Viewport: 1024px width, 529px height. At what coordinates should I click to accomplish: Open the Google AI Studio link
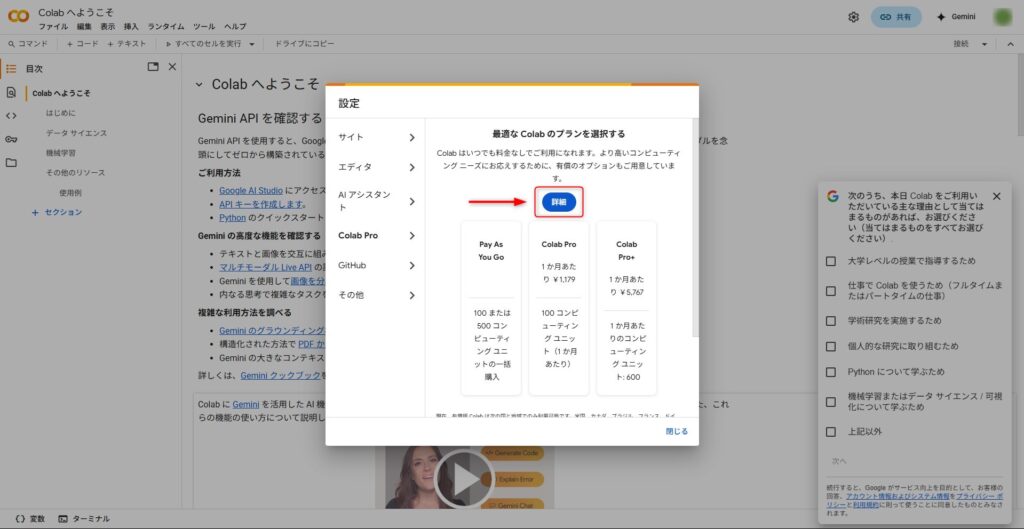pyautogui.click(x=251, y=191)
